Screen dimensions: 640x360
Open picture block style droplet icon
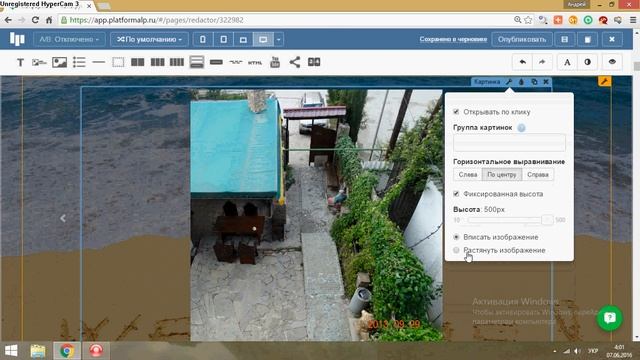click(x=521, y=82)
